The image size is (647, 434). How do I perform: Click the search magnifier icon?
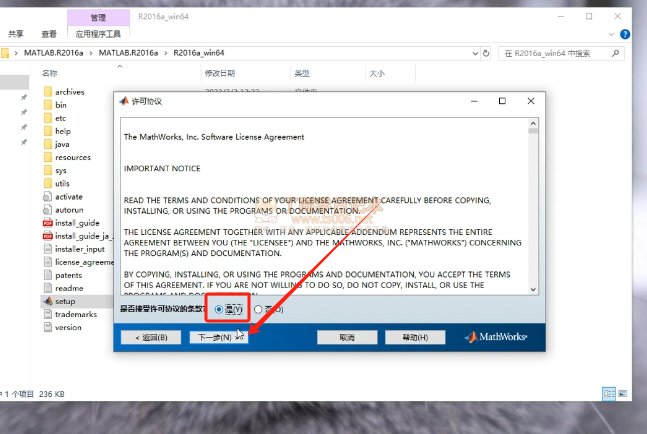(615, 53)
